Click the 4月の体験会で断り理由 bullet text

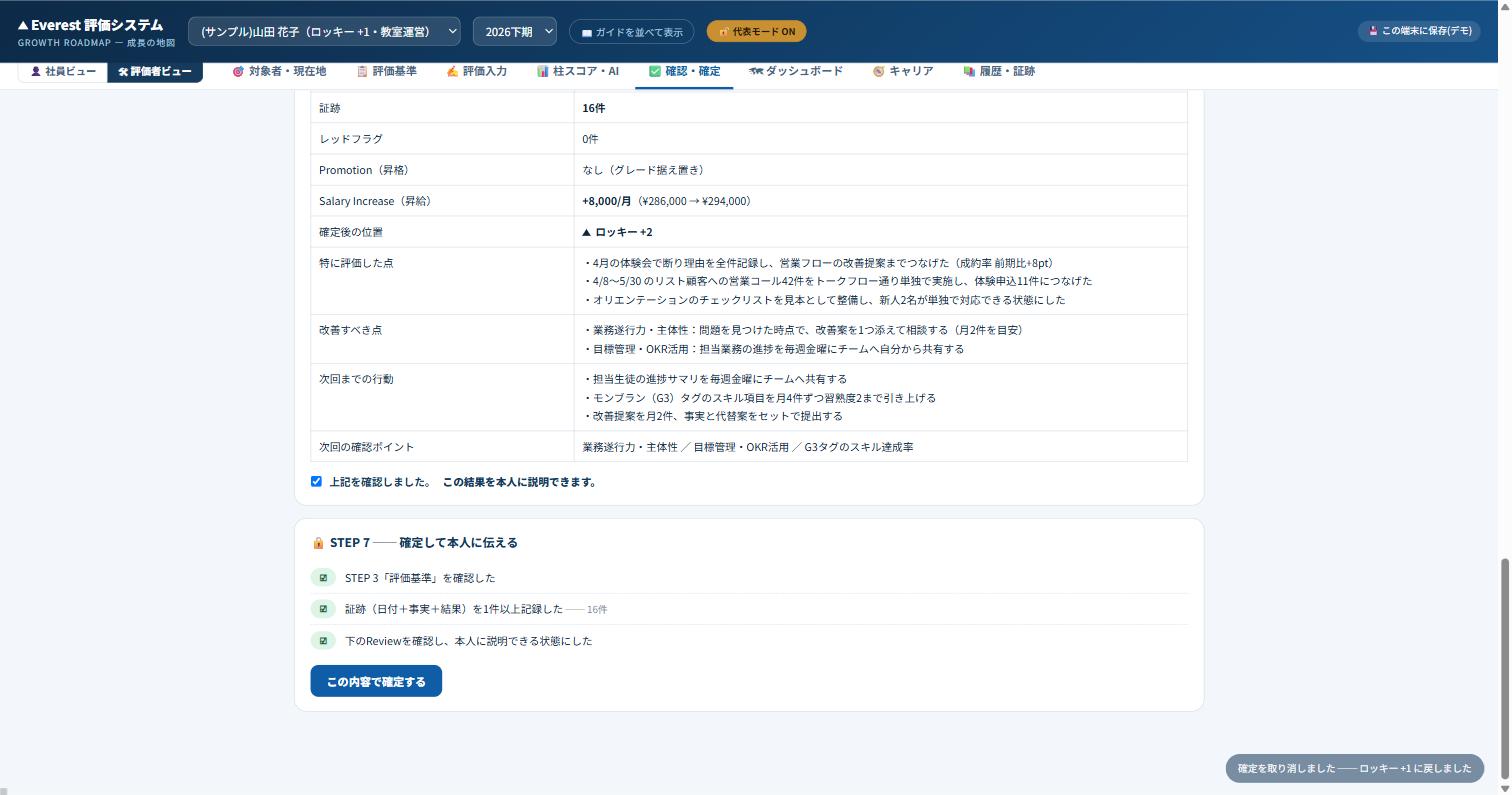pyautogui.click(x=820, y=263)
